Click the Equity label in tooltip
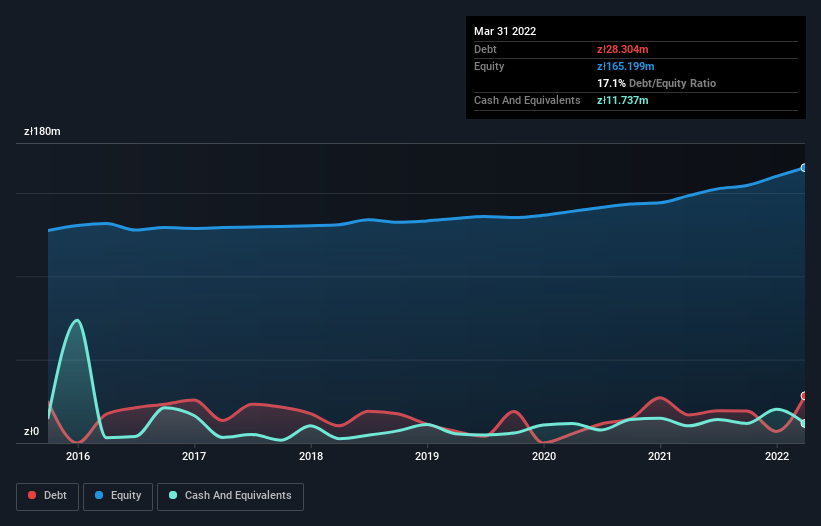The height and width of the screenshot is (526, 821). coord(489,66)
